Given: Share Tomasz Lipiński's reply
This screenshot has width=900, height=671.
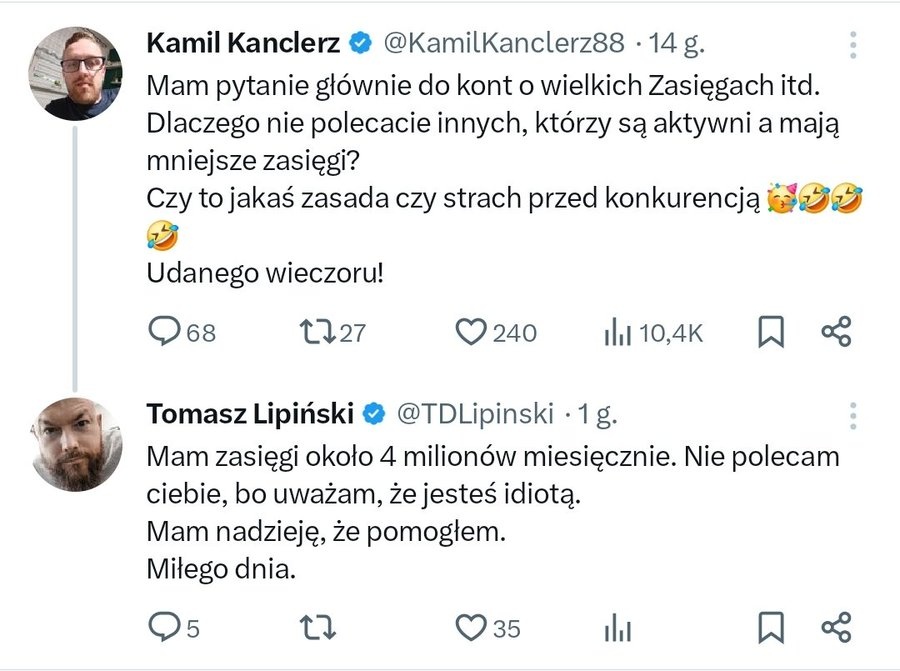Looking at the screenshot, I should 835,628.
